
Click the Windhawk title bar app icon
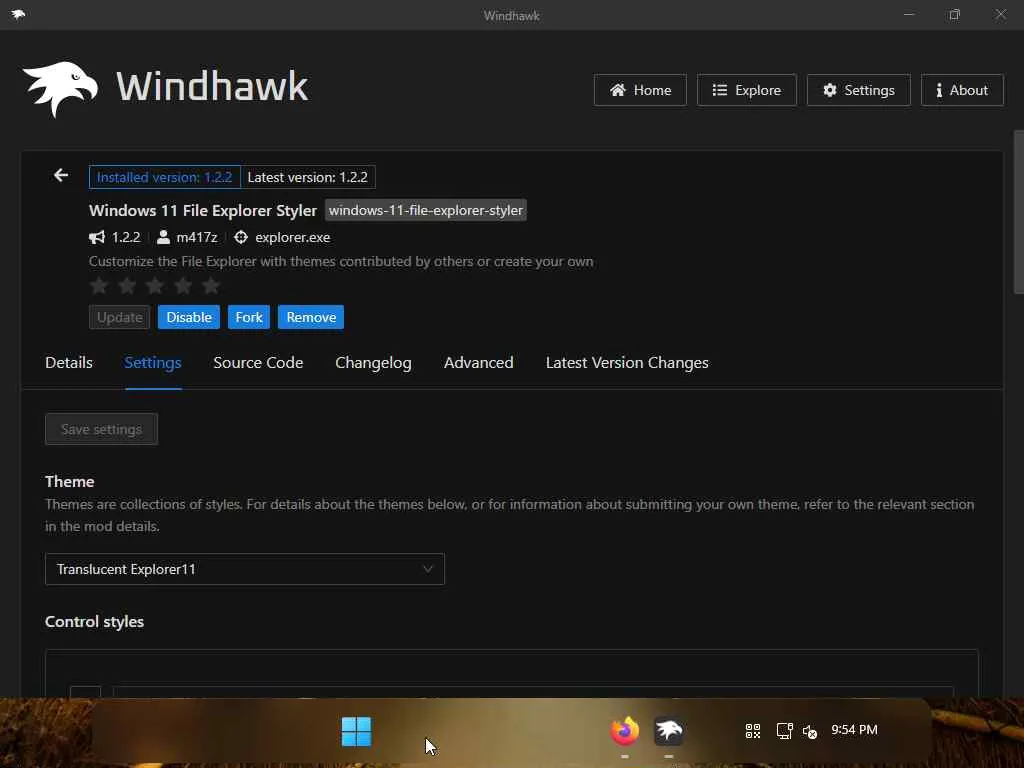18,14
